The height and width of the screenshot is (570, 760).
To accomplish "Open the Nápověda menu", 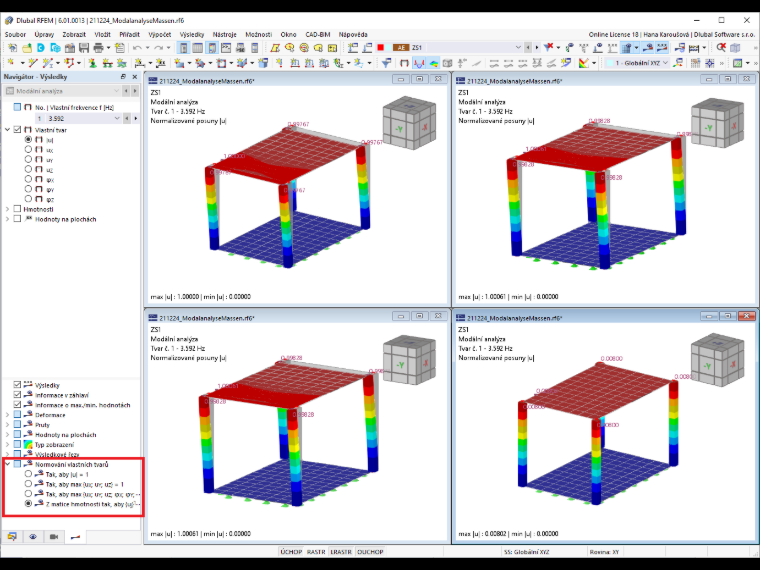I will click(x=353, y=34).
